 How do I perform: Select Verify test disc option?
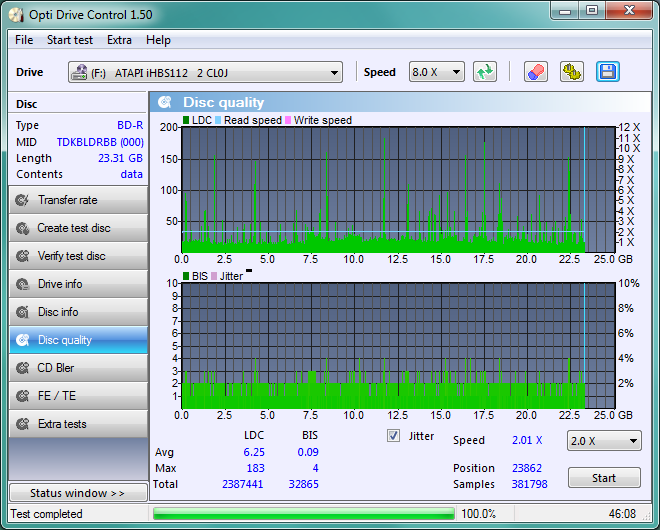tap(78, 256)
